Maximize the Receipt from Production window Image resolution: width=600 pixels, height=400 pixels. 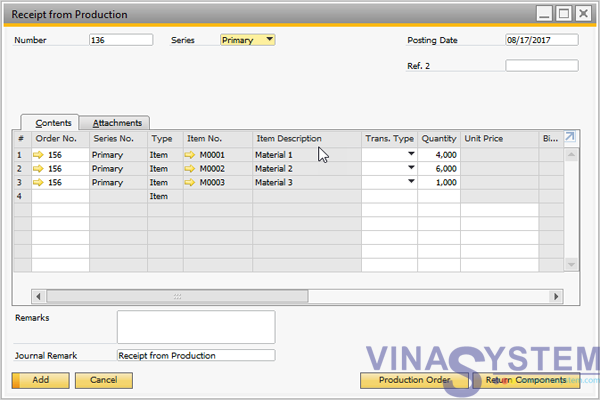(564, 14)
